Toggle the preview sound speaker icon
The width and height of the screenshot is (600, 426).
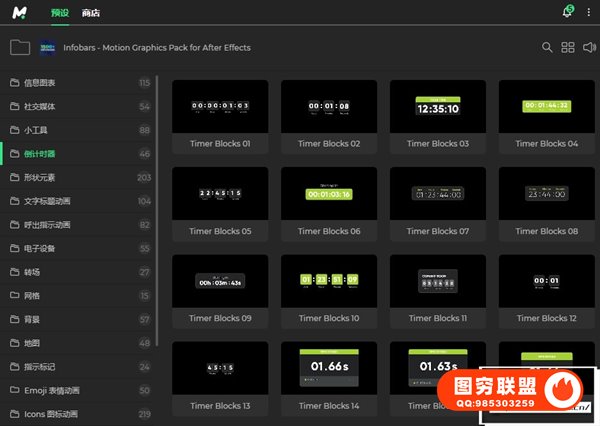point(589,47)
